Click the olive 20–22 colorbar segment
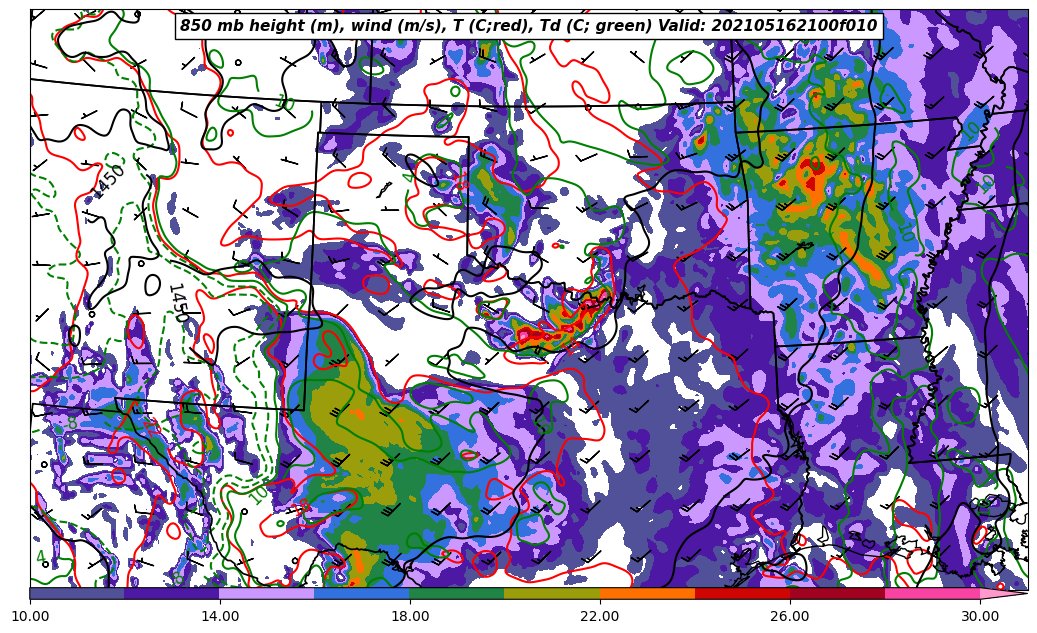 point(552,593)
